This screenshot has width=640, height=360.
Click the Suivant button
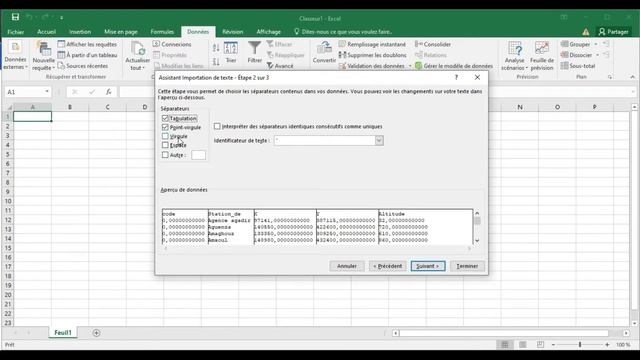428,266
